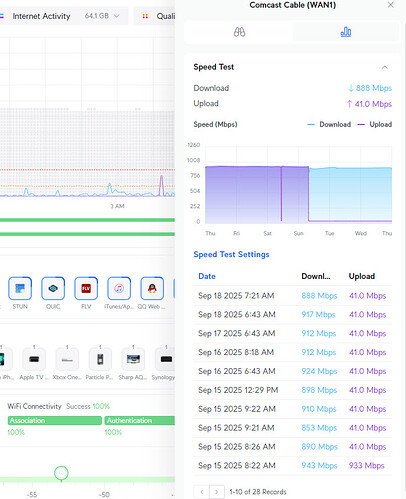
Task: Click the 64.1 GB usage value
Action: [97, 16]
